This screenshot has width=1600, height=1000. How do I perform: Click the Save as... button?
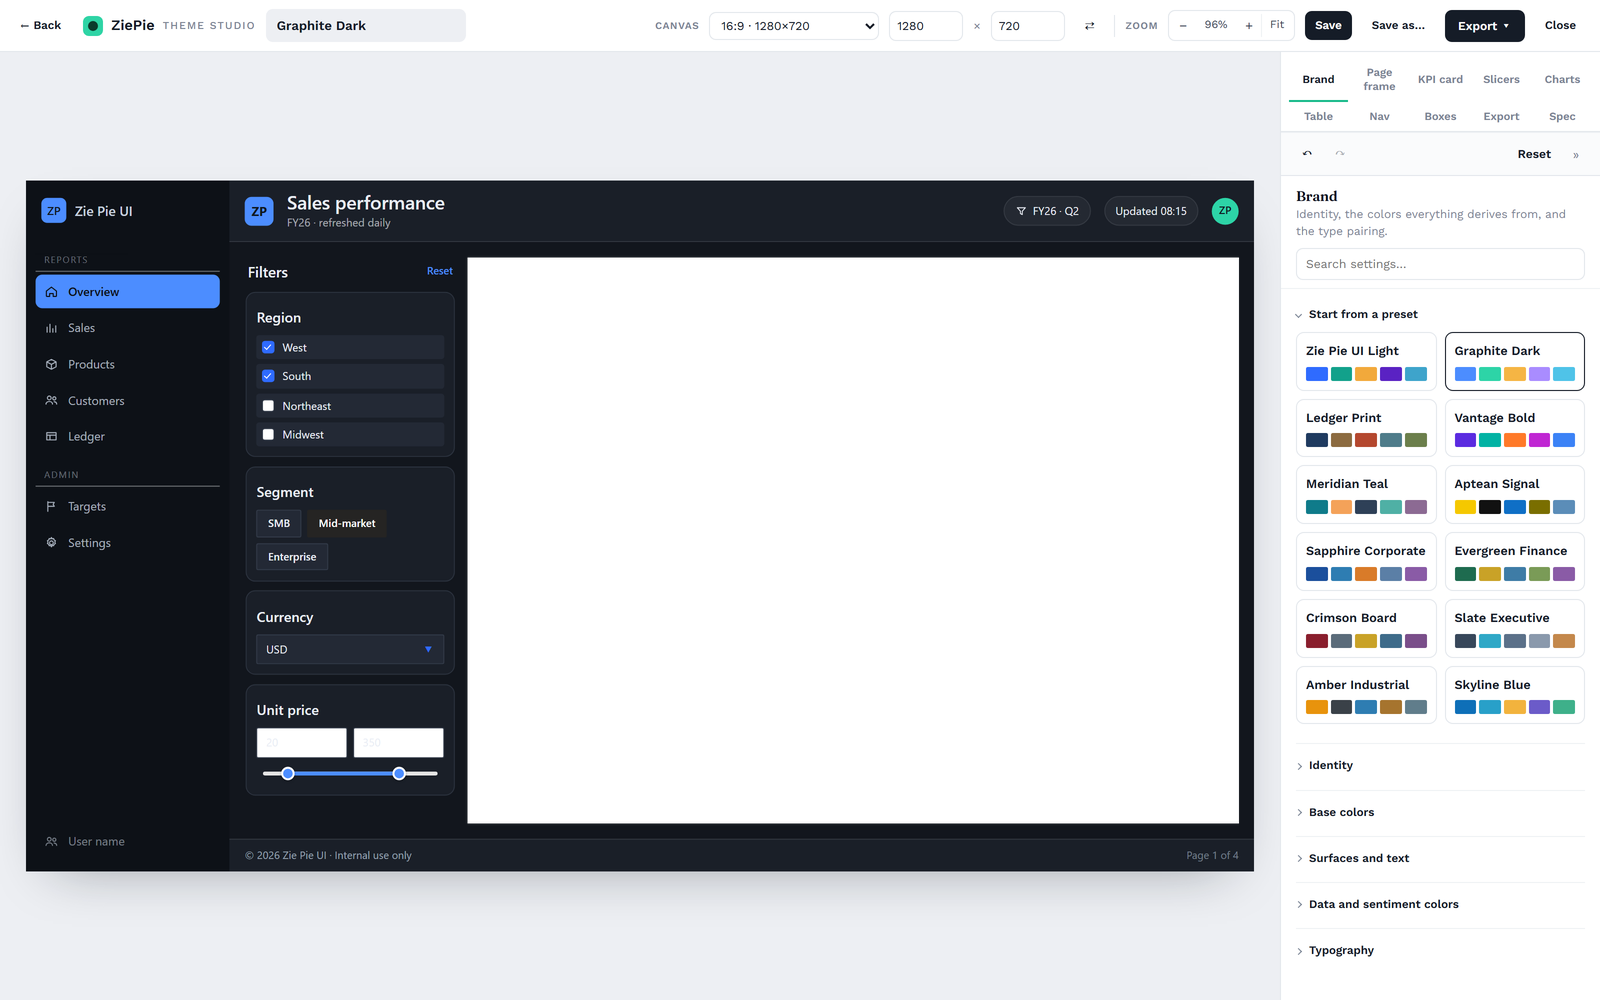[1398, 26]
